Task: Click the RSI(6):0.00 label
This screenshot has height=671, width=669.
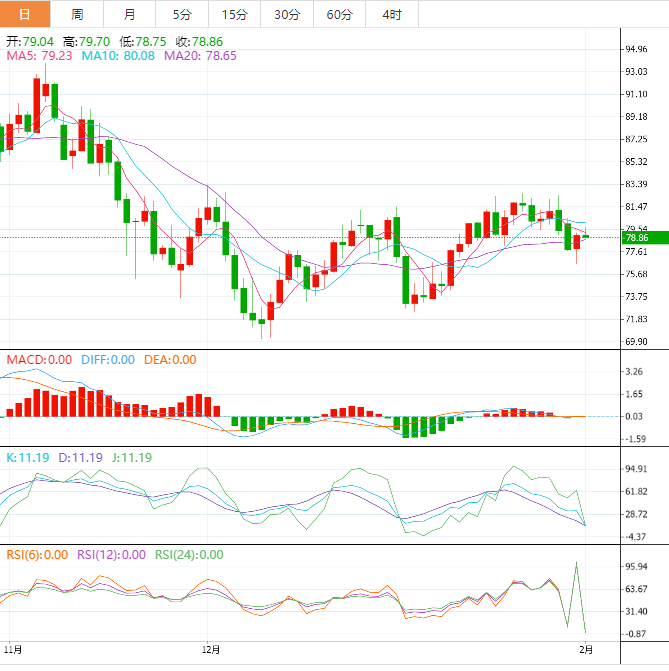Action: click(x=37, y=555)
